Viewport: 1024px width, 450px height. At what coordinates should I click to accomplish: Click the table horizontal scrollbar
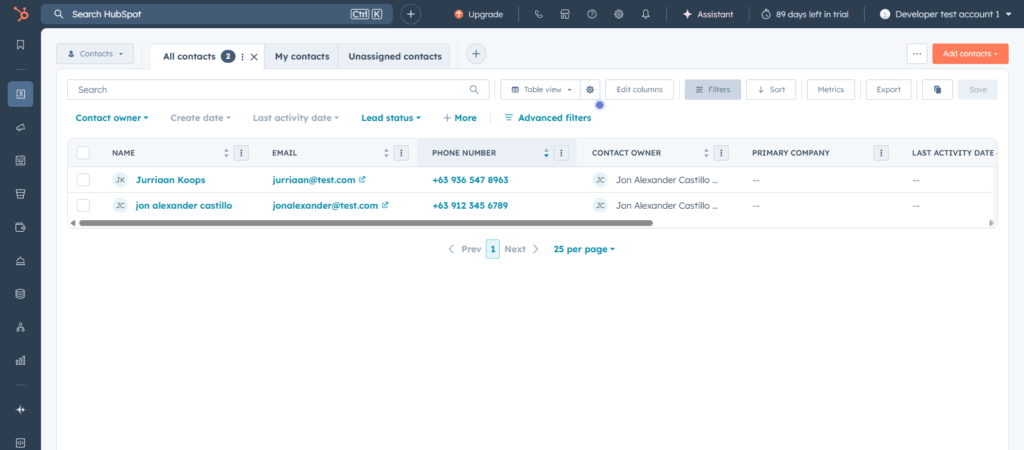pos(366,223)
